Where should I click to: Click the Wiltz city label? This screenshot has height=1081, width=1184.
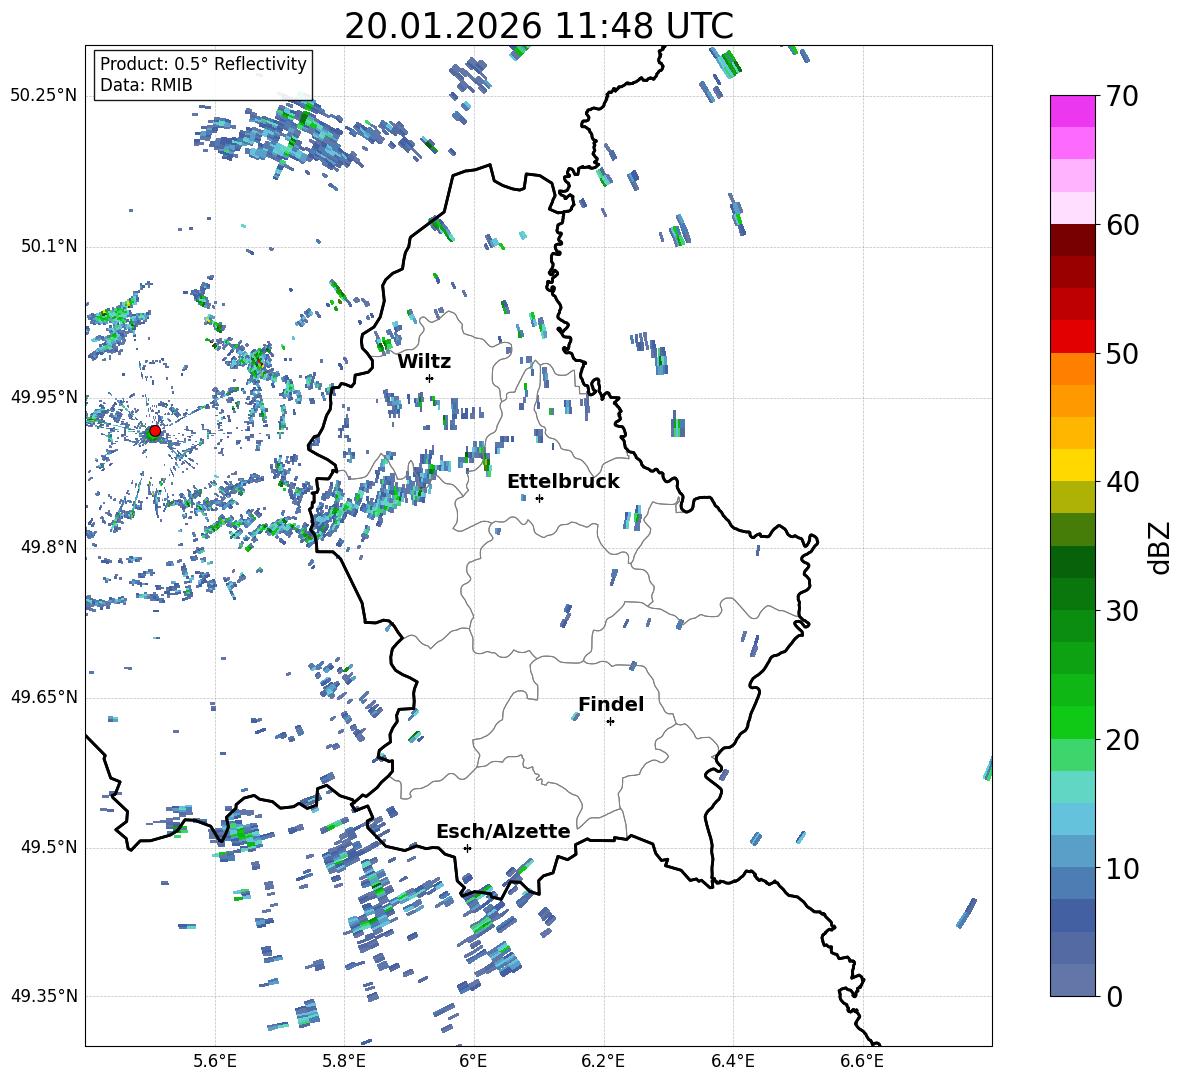tap(424, 362)
